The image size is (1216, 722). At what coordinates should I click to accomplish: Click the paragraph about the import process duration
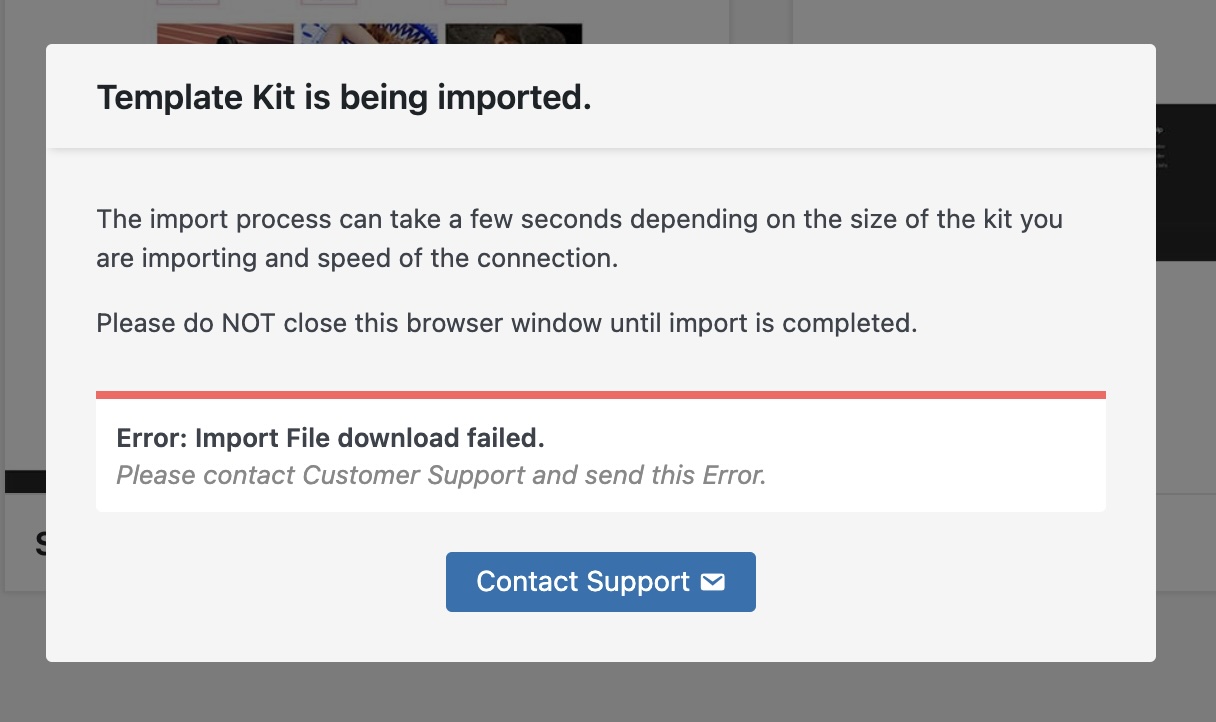point(579,238)
